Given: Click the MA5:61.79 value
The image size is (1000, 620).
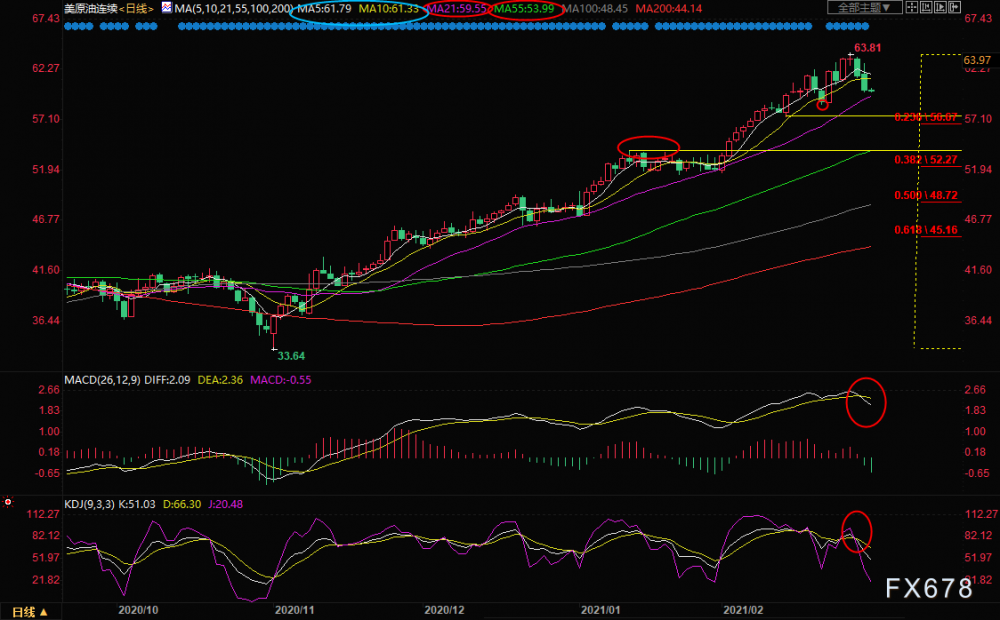Looking at the screenshot, I should click(x=324, y=9).
